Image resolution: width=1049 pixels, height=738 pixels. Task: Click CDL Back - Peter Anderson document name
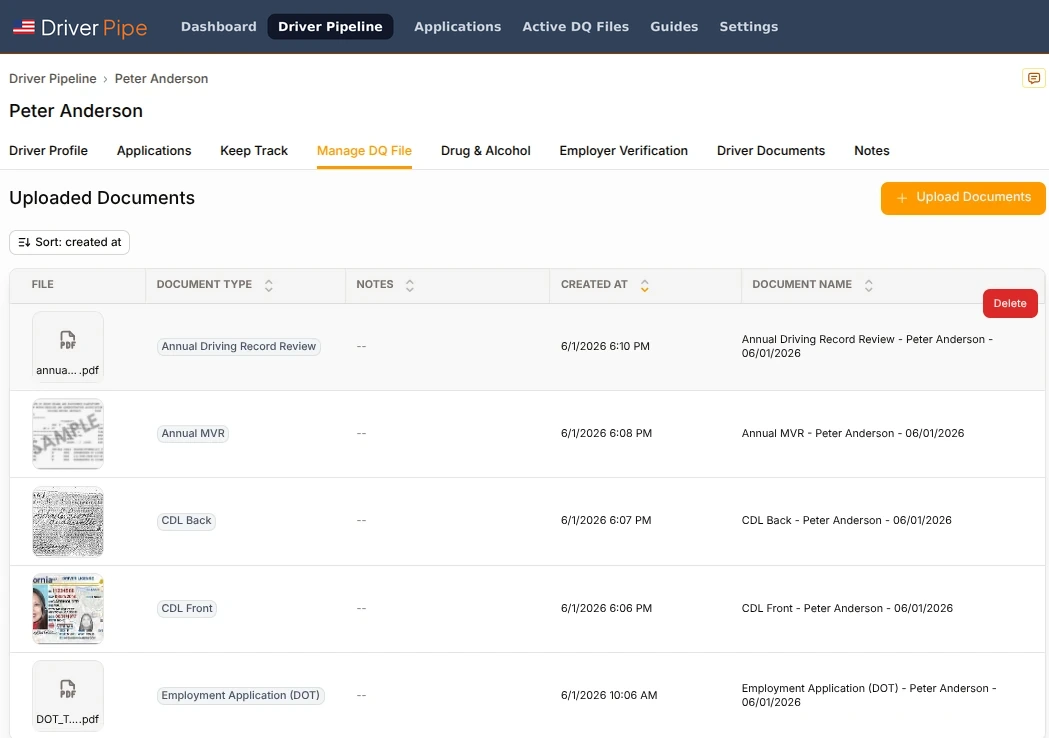pyautogui.click(x=846, y=521)
